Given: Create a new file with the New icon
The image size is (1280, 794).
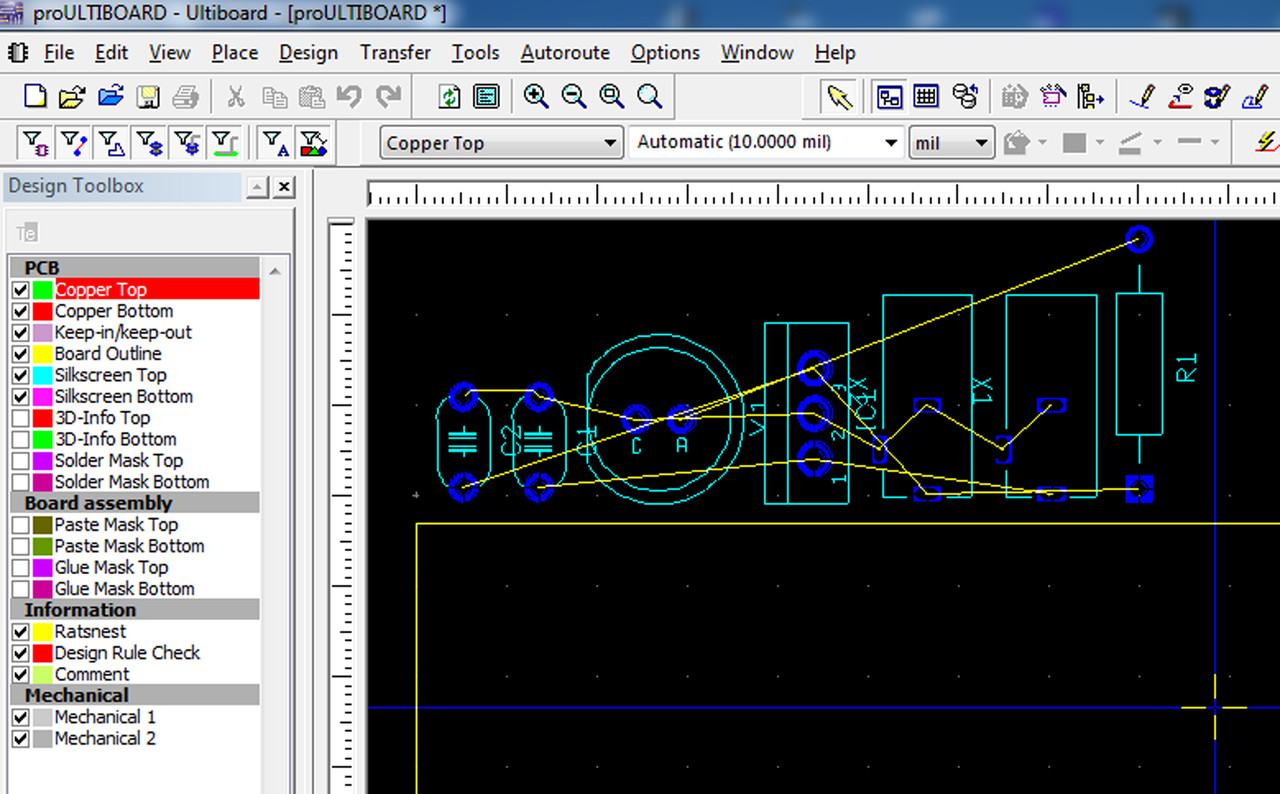Looking at the screenshot, I should tap(35, 96).
